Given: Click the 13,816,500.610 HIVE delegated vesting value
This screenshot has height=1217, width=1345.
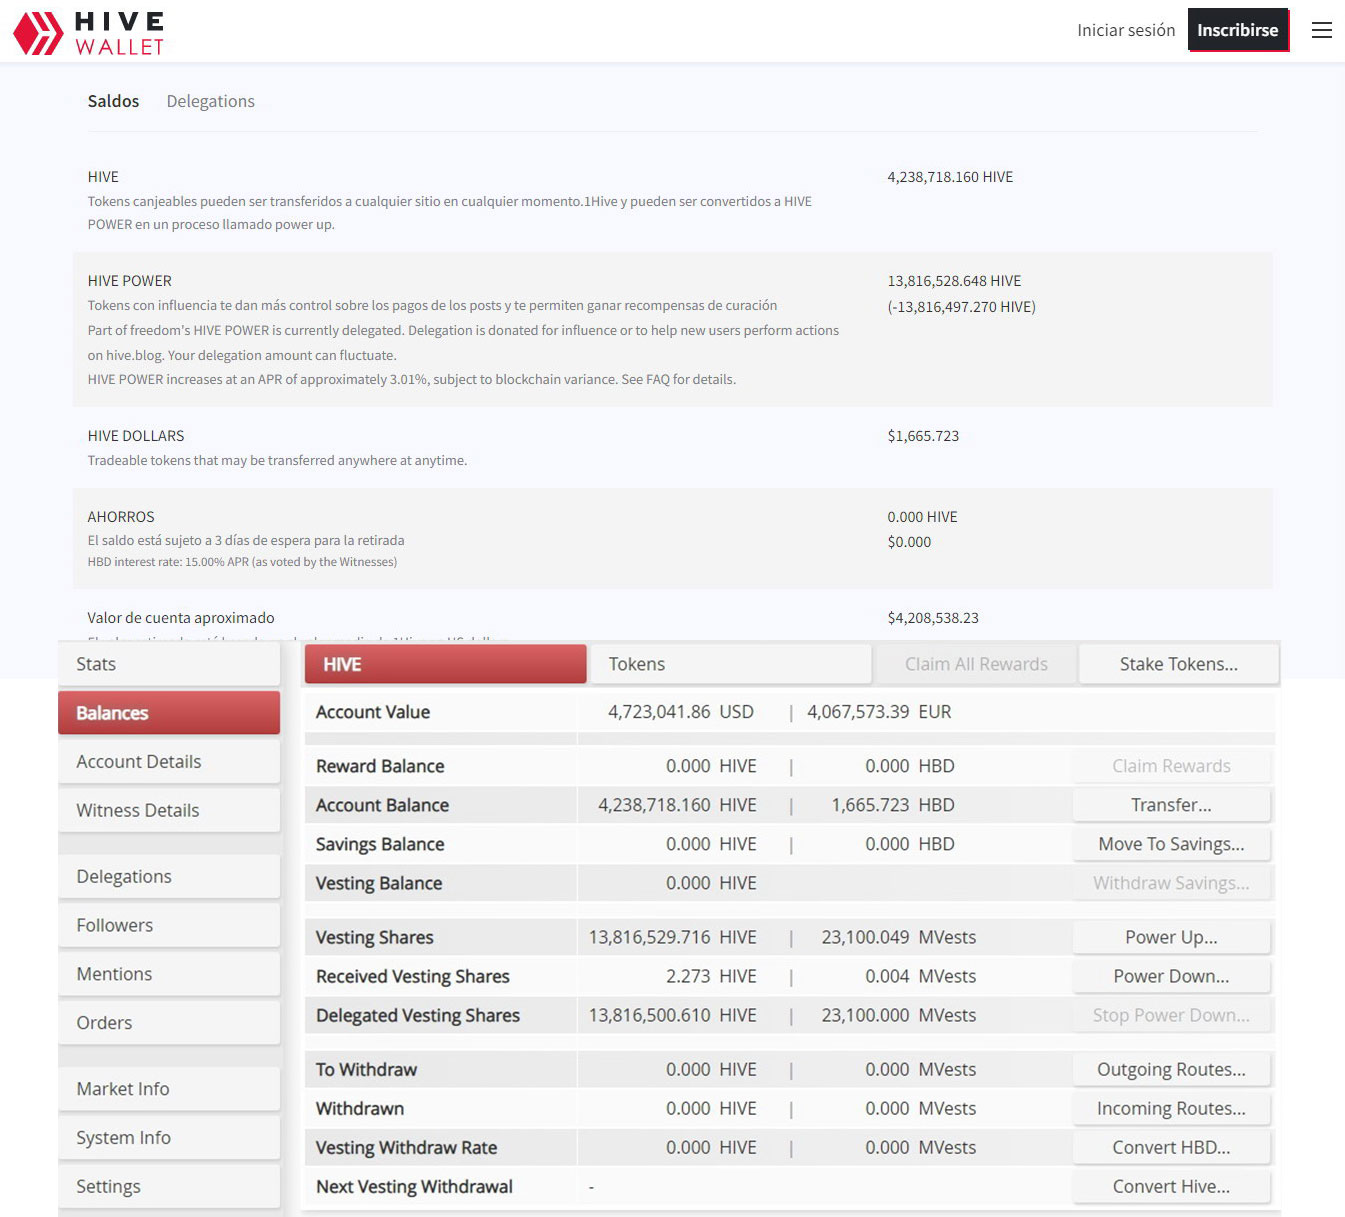Looking at the screenshot, I should (x=672, y=1015).
